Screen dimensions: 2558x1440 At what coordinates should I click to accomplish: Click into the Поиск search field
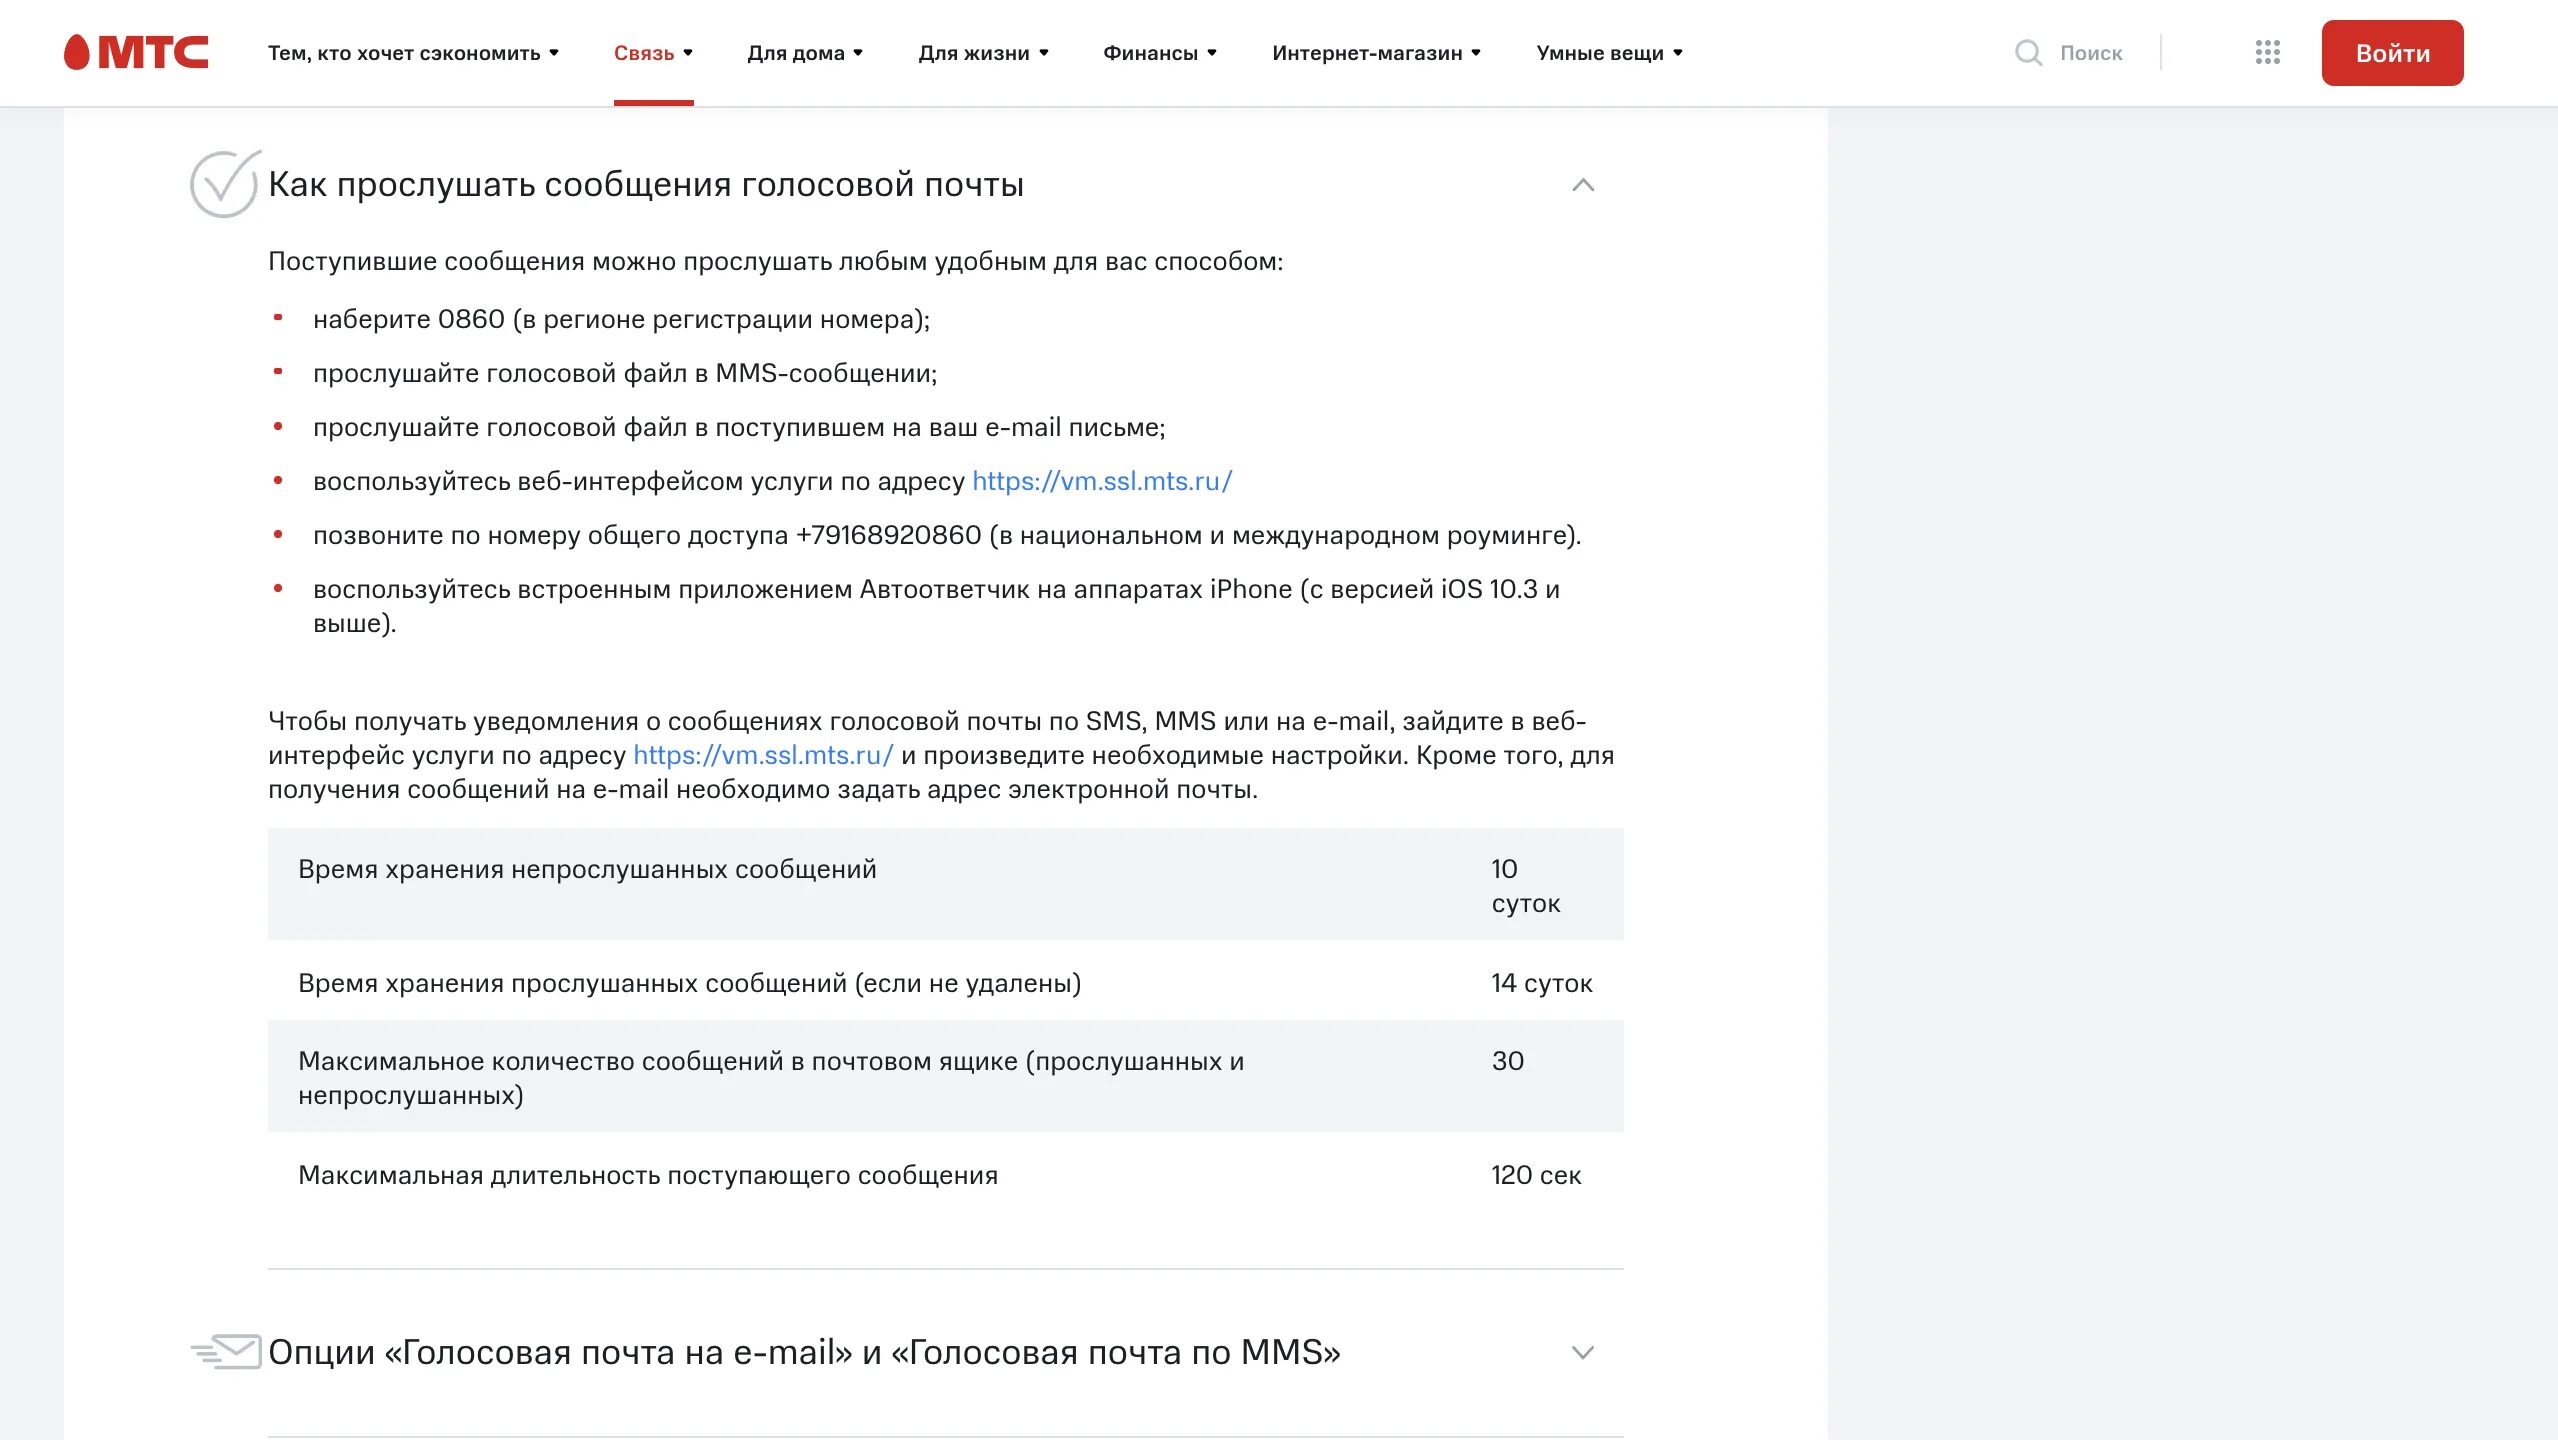coord(2090,53)
